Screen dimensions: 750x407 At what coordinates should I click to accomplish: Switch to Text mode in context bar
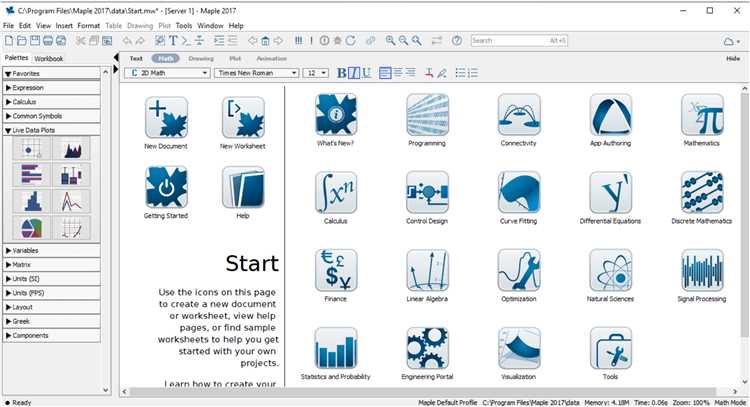point(136,58)
